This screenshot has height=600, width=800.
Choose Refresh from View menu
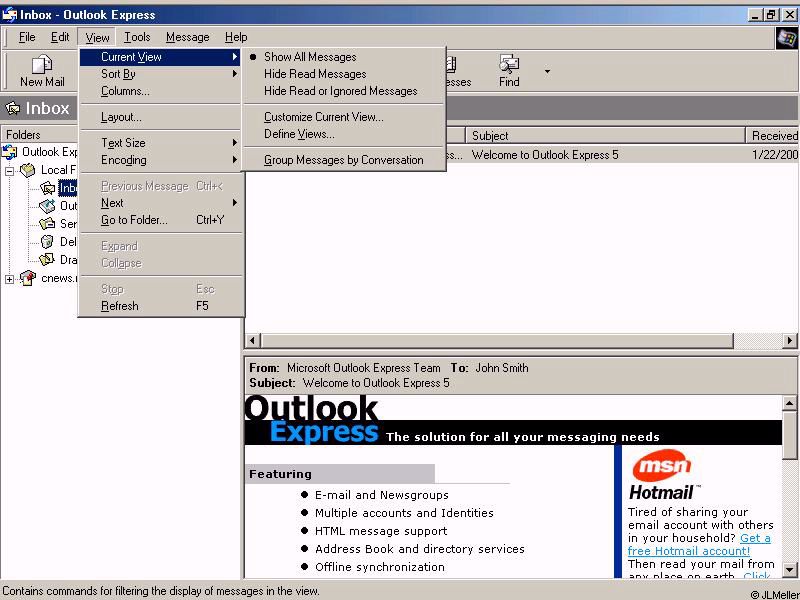coord(161,306)
